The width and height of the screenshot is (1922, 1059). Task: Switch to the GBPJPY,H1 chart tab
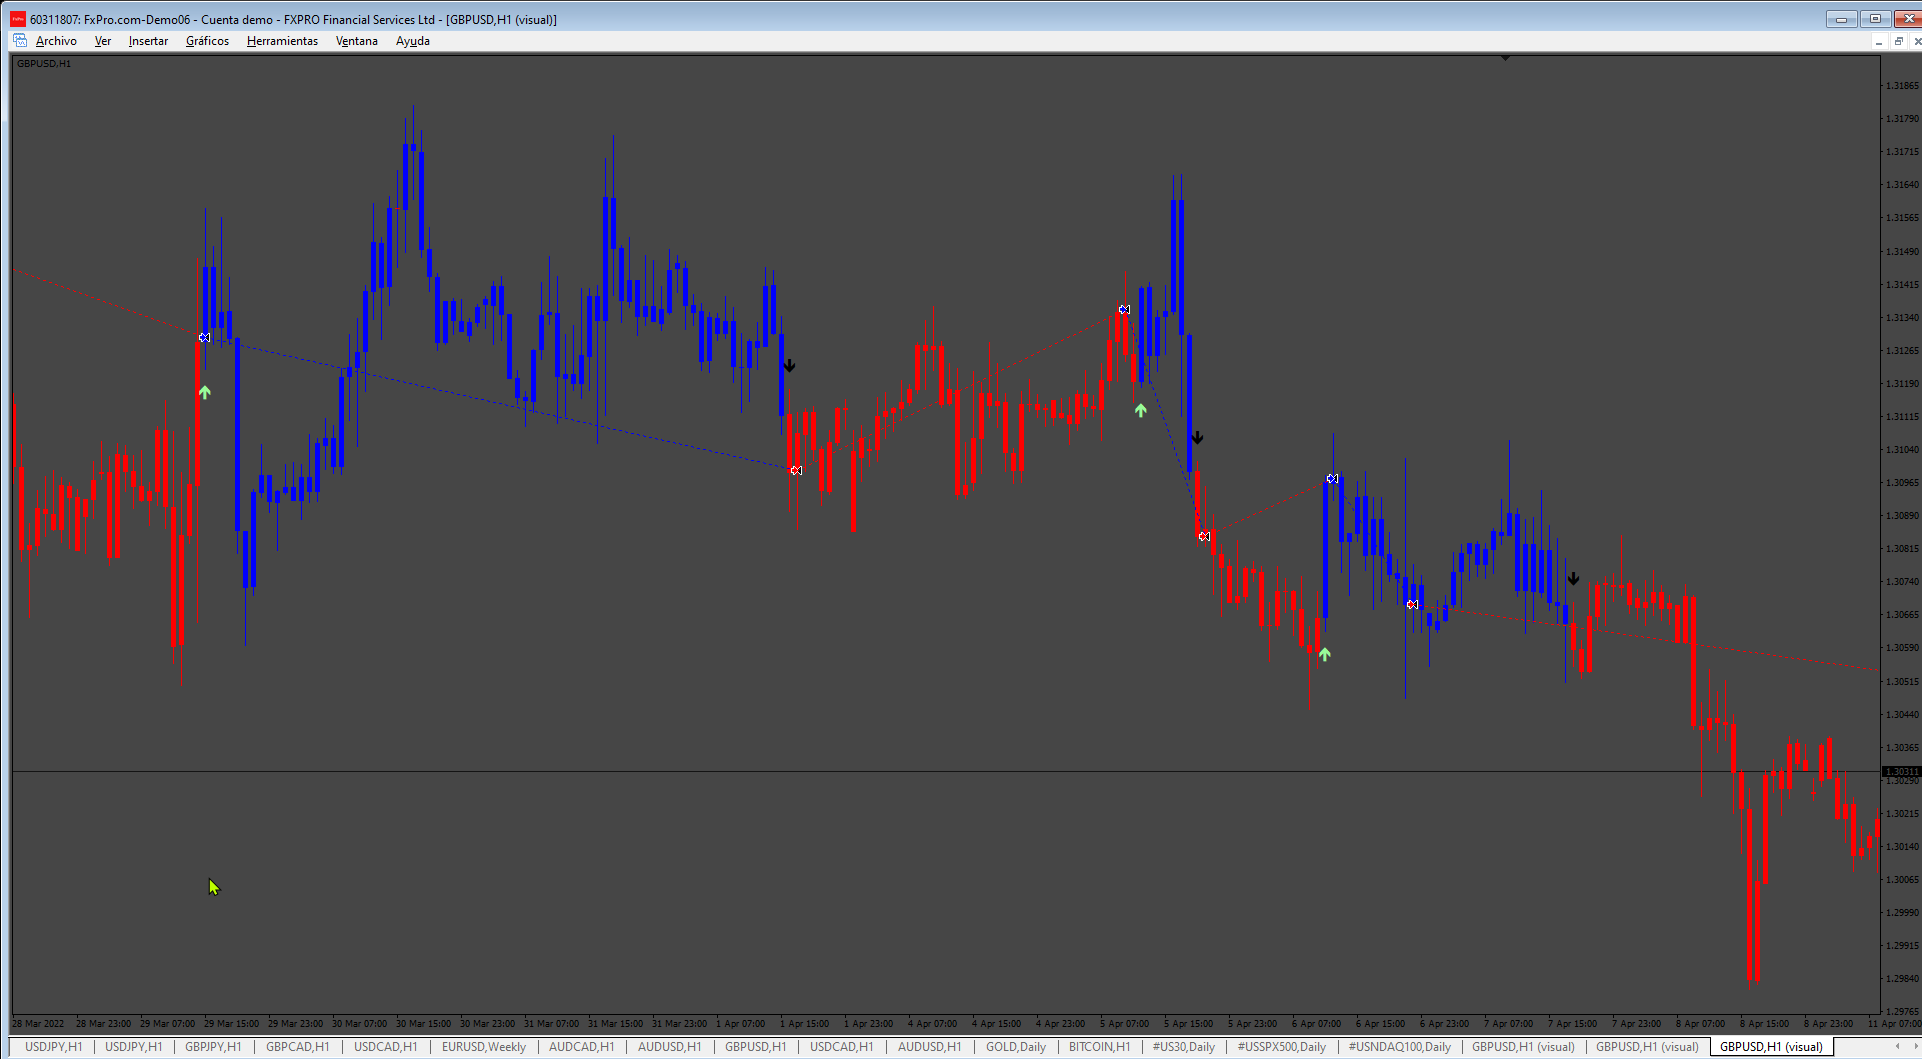point(213,1047)
